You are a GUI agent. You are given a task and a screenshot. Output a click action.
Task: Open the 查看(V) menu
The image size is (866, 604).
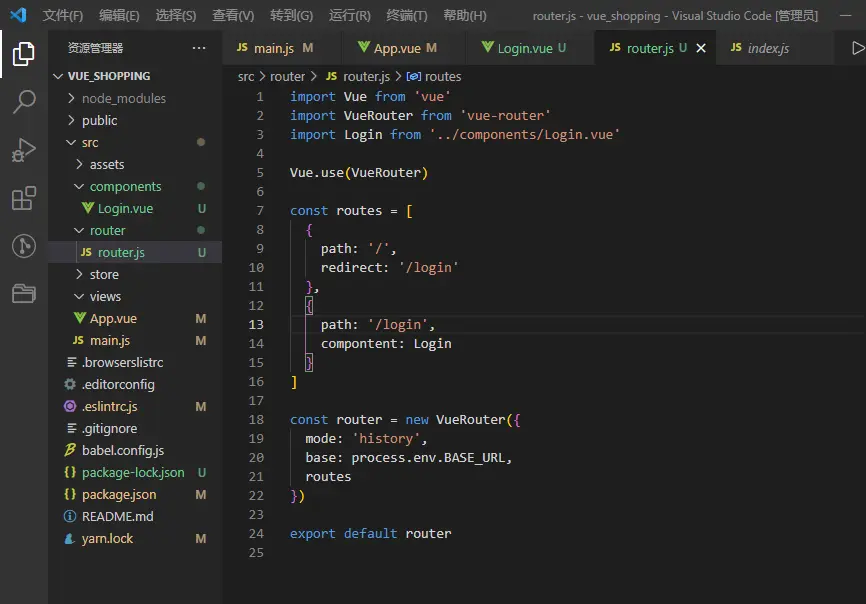click(x=233, y=15)
